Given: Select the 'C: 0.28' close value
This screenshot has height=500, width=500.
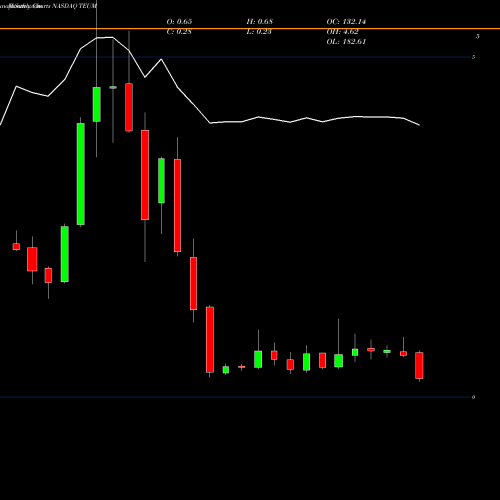Looking at the screenshot, I should coord(179,32).
